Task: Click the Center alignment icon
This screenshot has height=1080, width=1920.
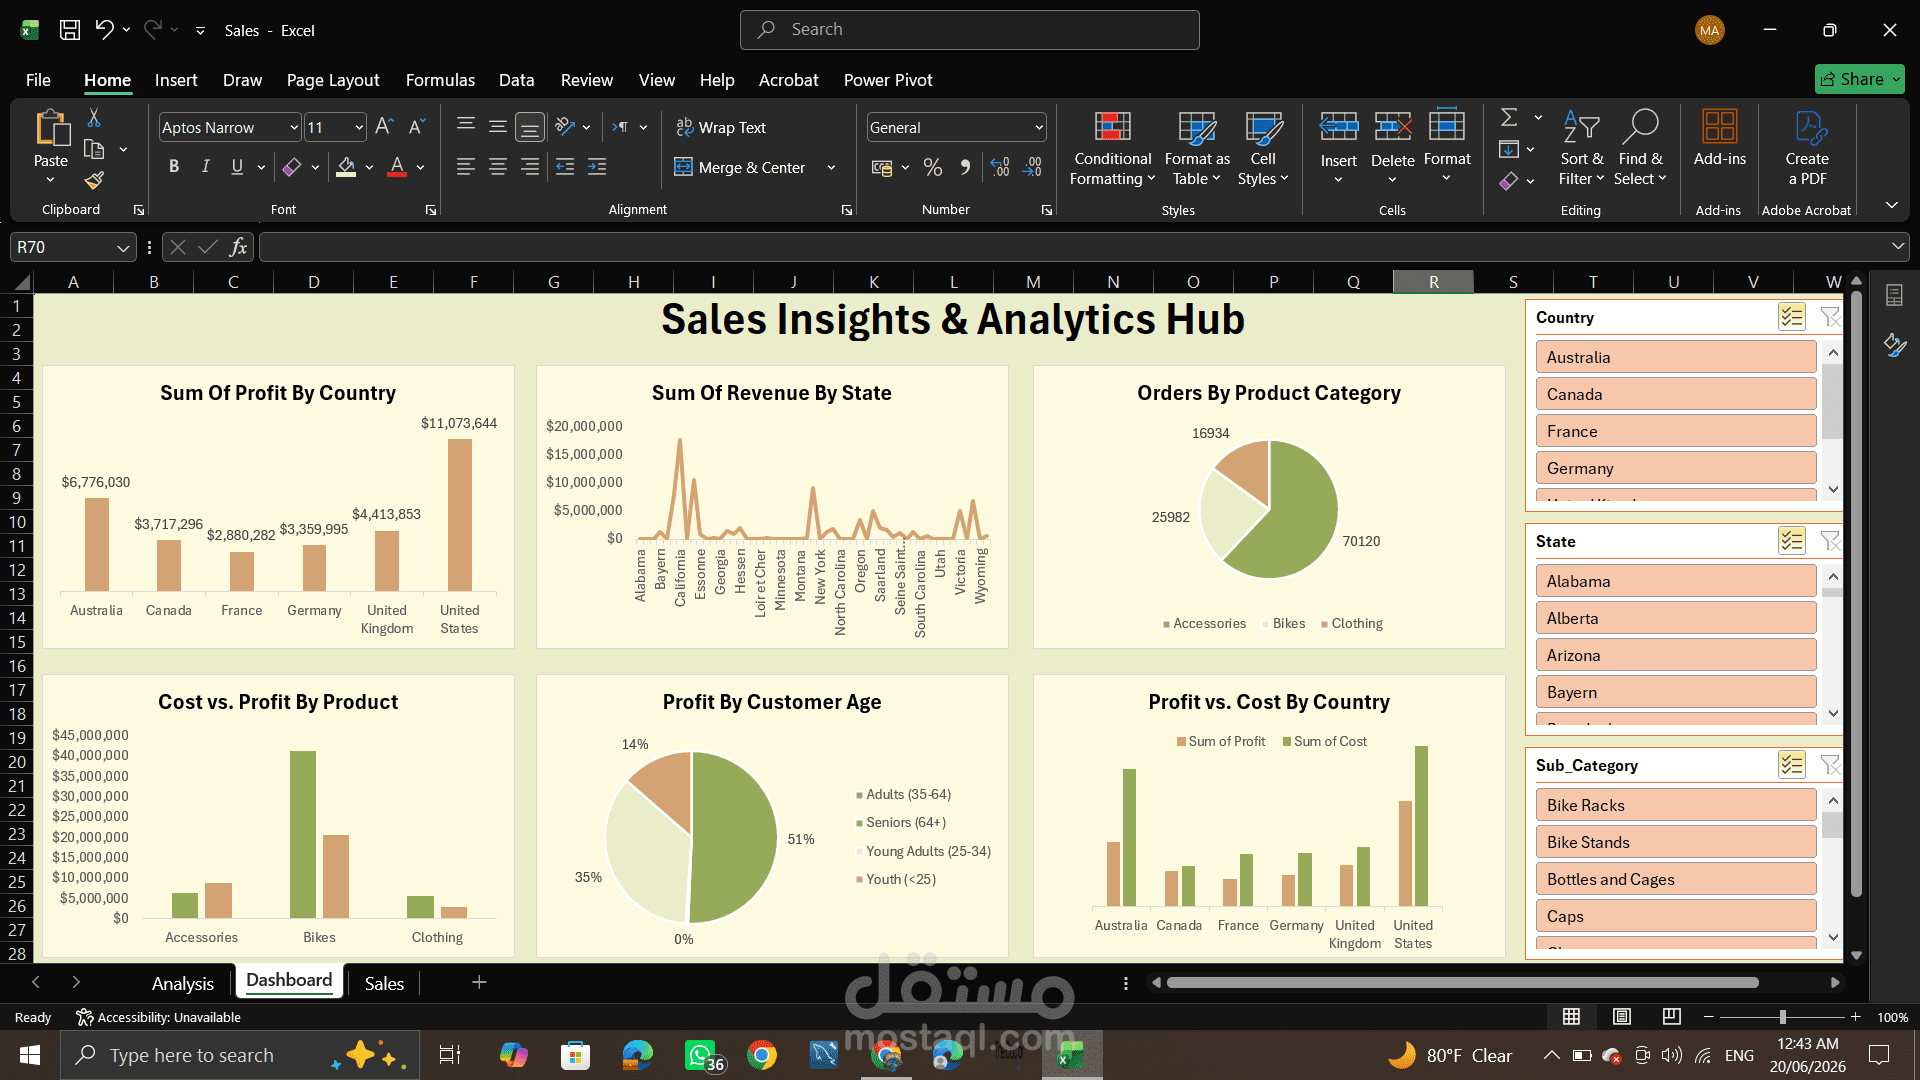Action: click(x=497, y=167)
